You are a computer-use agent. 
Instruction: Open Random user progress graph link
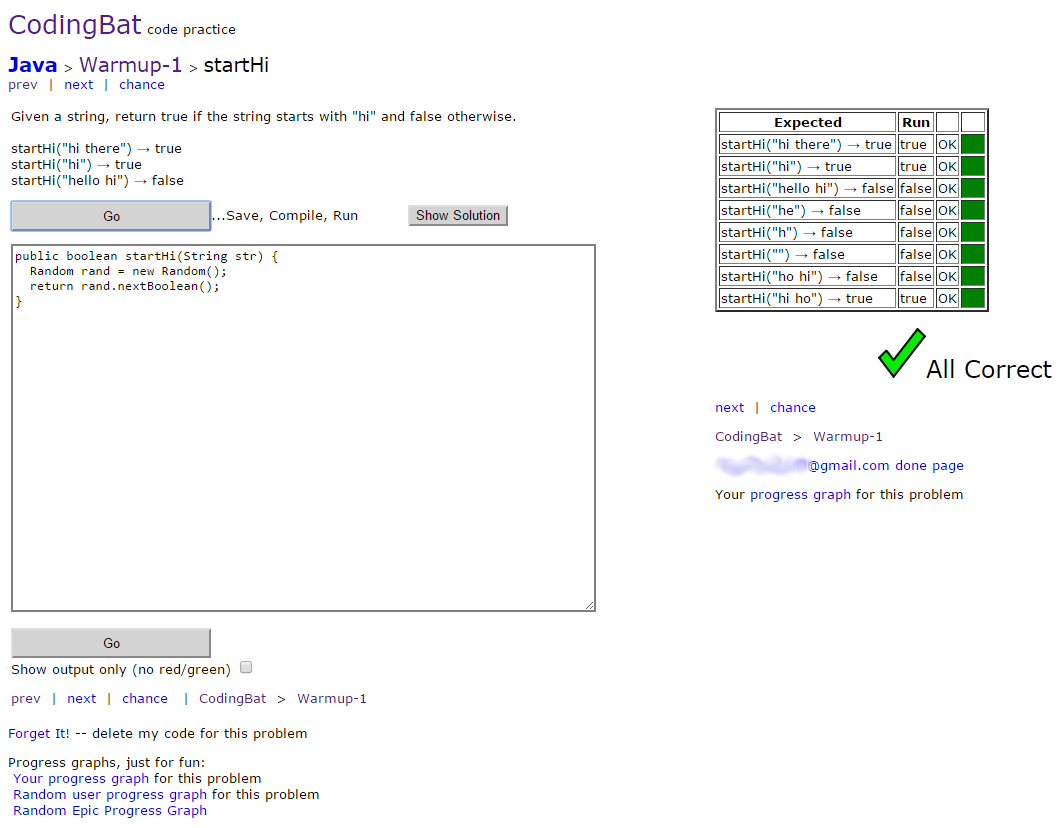(110, 794)
